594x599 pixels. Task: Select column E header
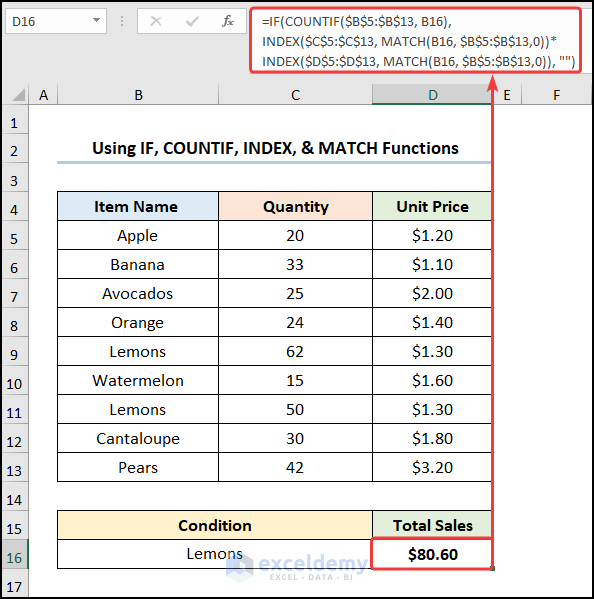[507, 95]
